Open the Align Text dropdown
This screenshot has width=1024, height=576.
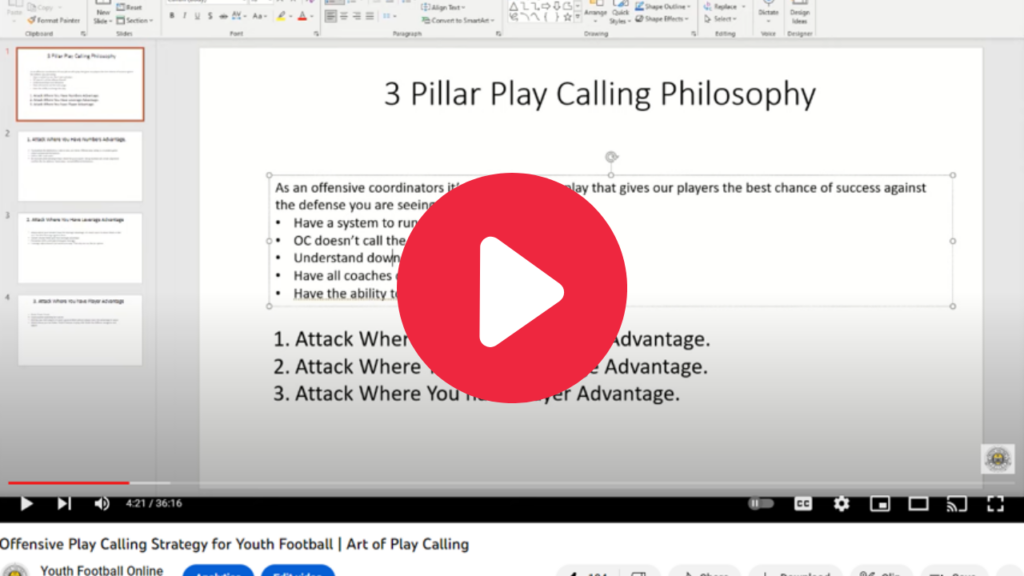(x=444, y=7)
